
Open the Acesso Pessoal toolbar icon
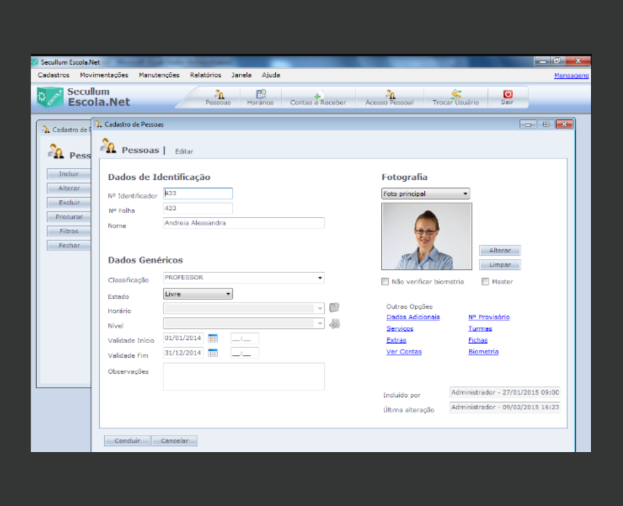[389, 97]
